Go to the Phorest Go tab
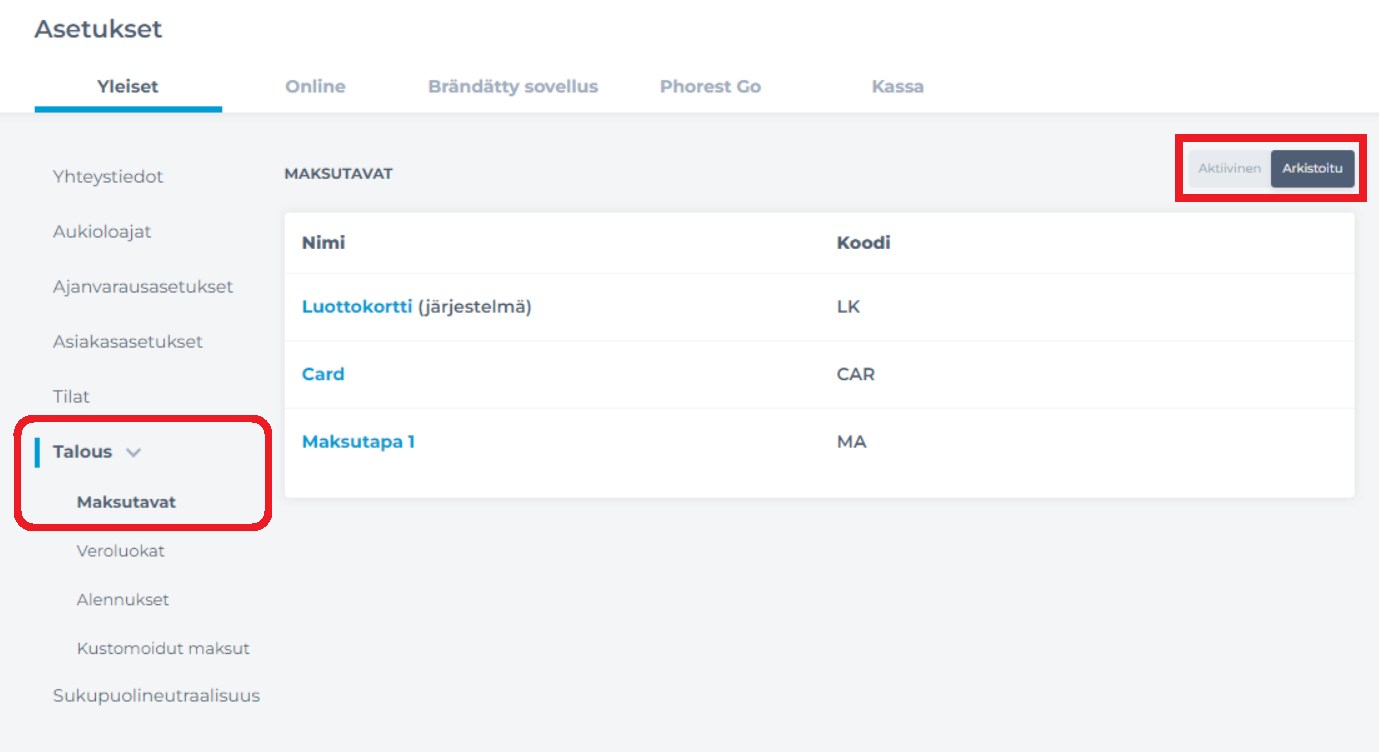1379x752 pixels. [710, 87]
